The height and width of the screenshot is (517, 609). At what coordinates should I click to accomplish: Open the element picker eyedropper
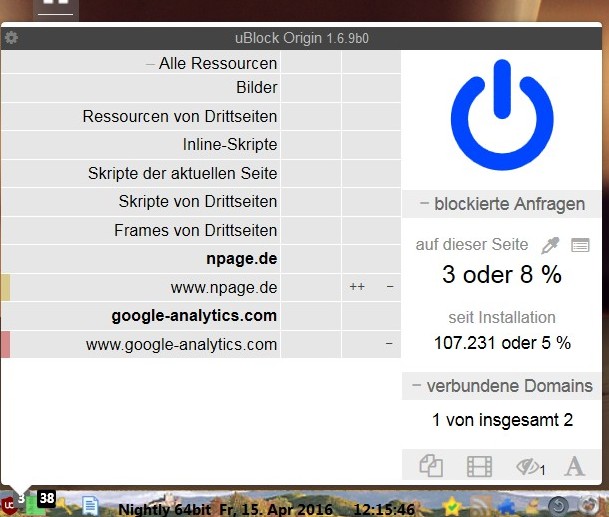[550, 245]
